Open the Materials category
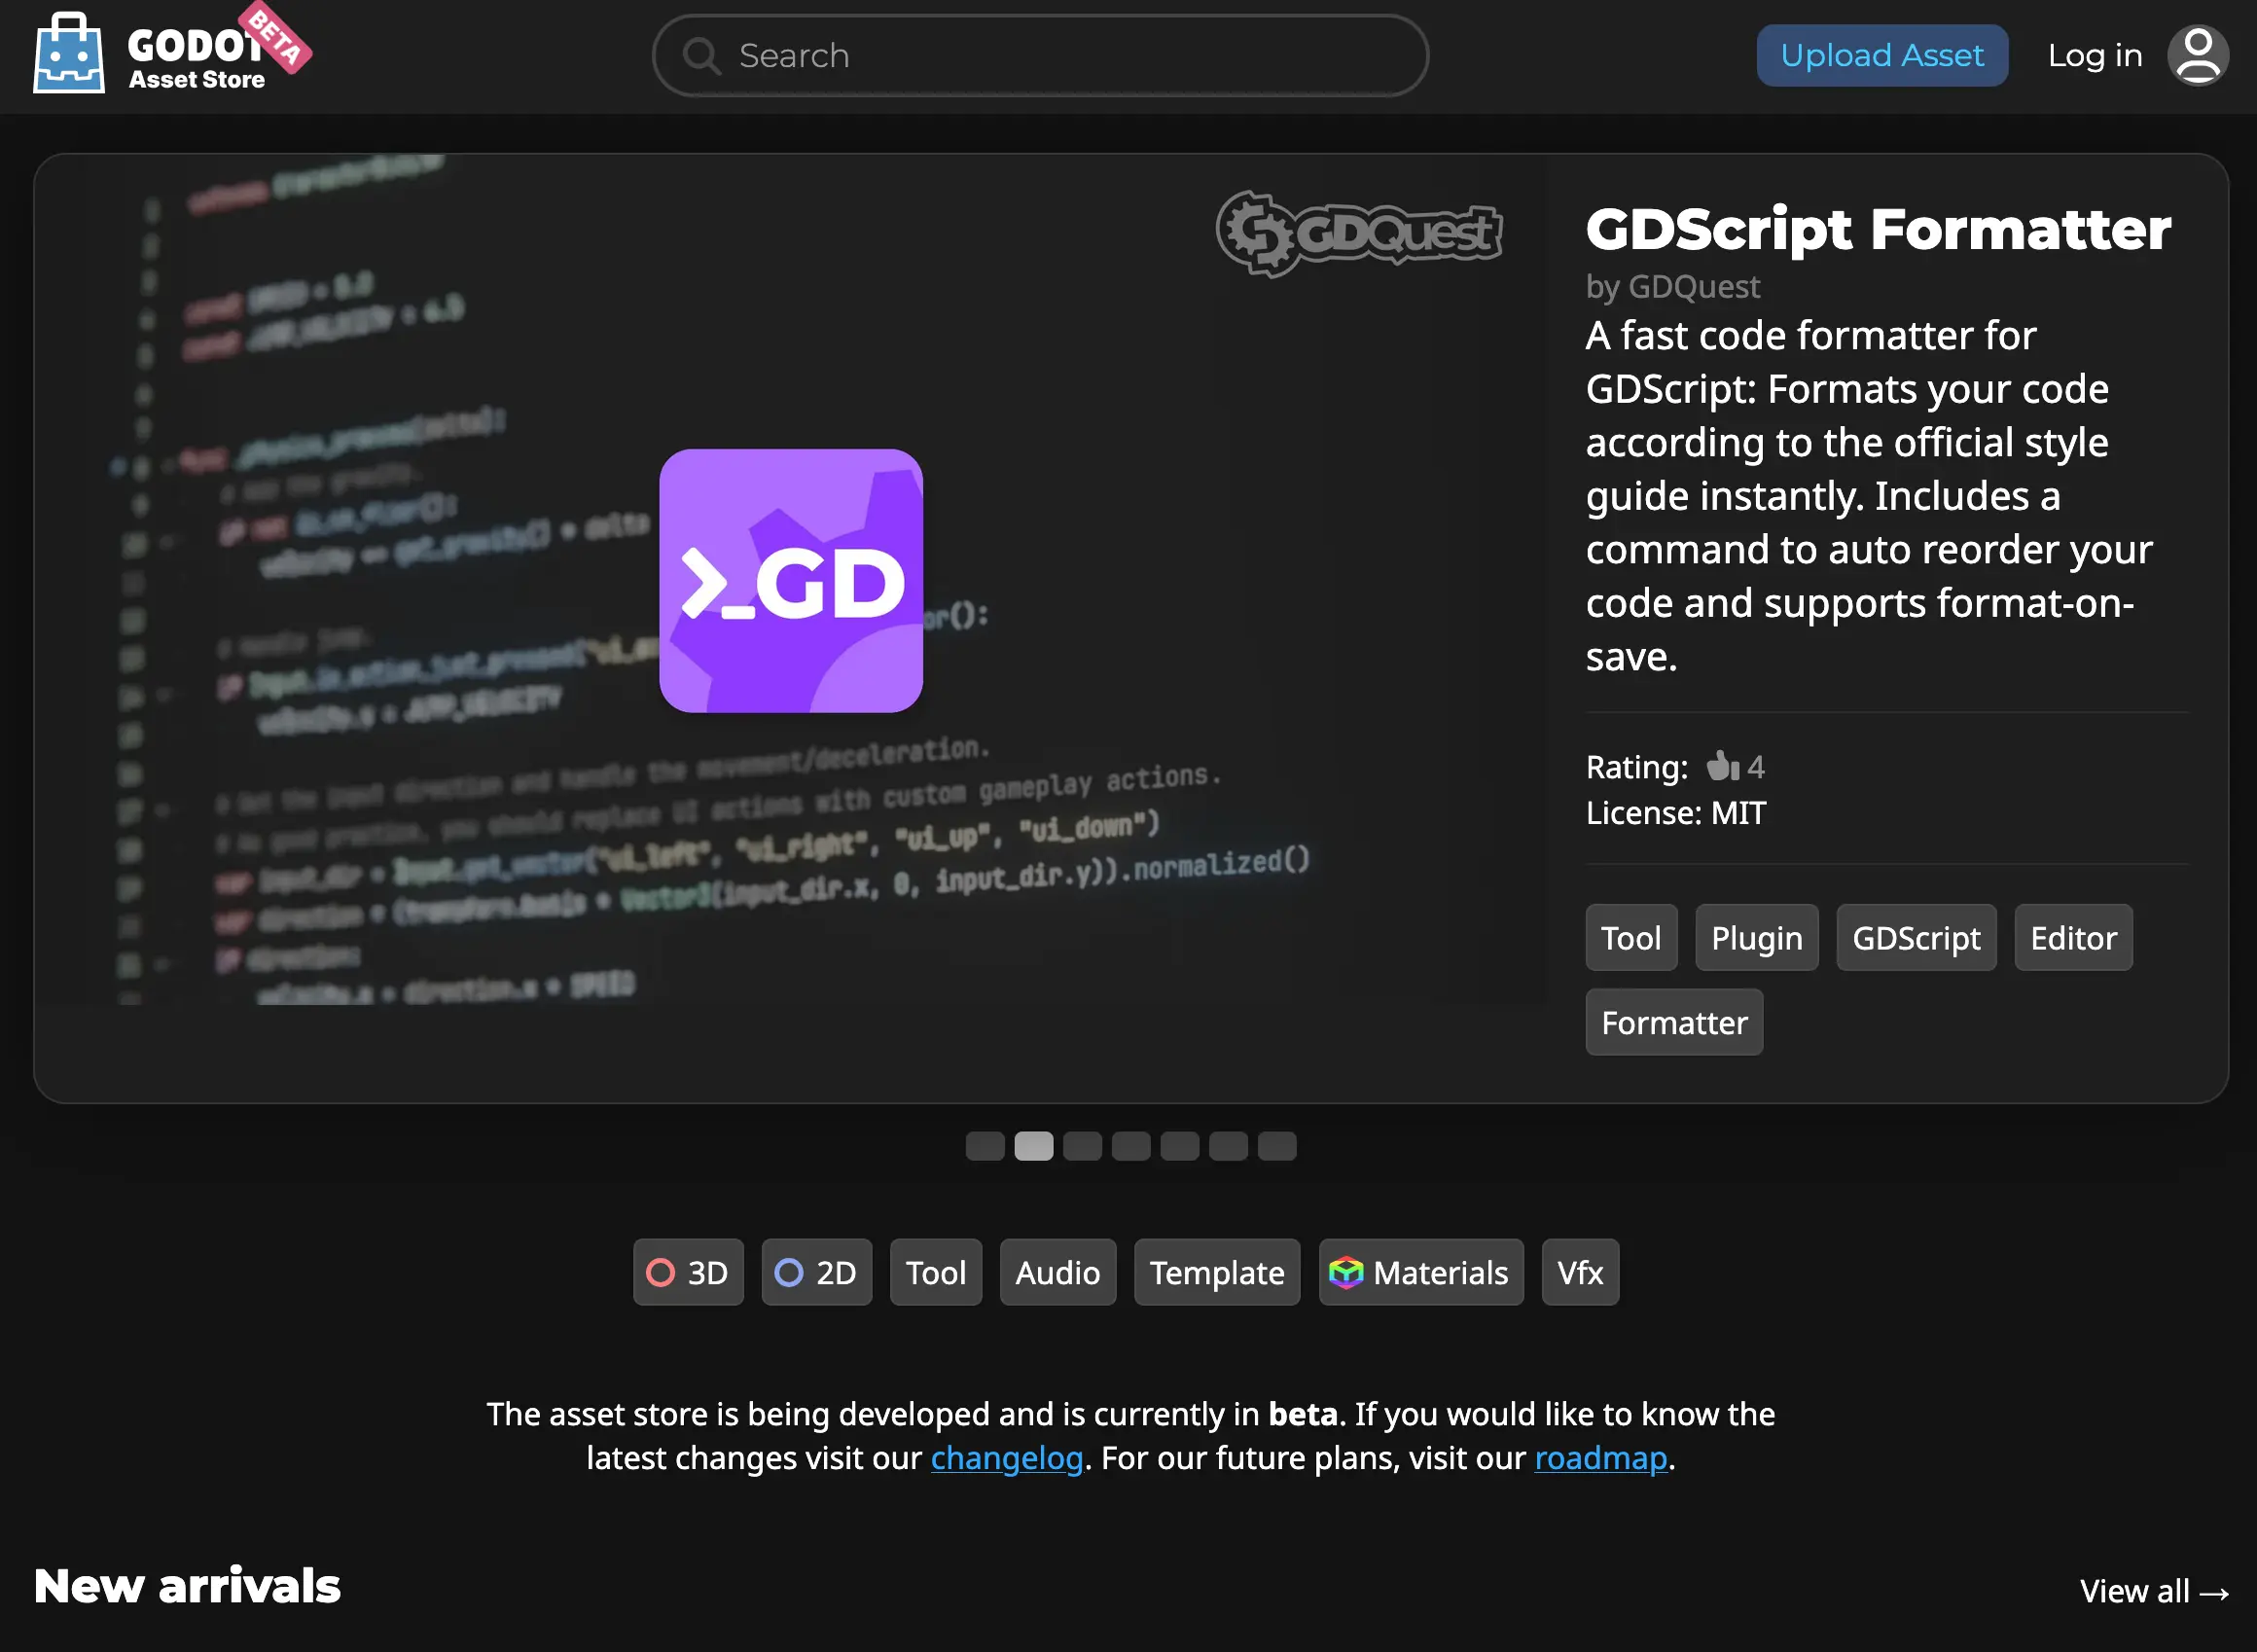Image resolution: width=2257 pixels, height=1652 pixels. pos(1421,1272)
